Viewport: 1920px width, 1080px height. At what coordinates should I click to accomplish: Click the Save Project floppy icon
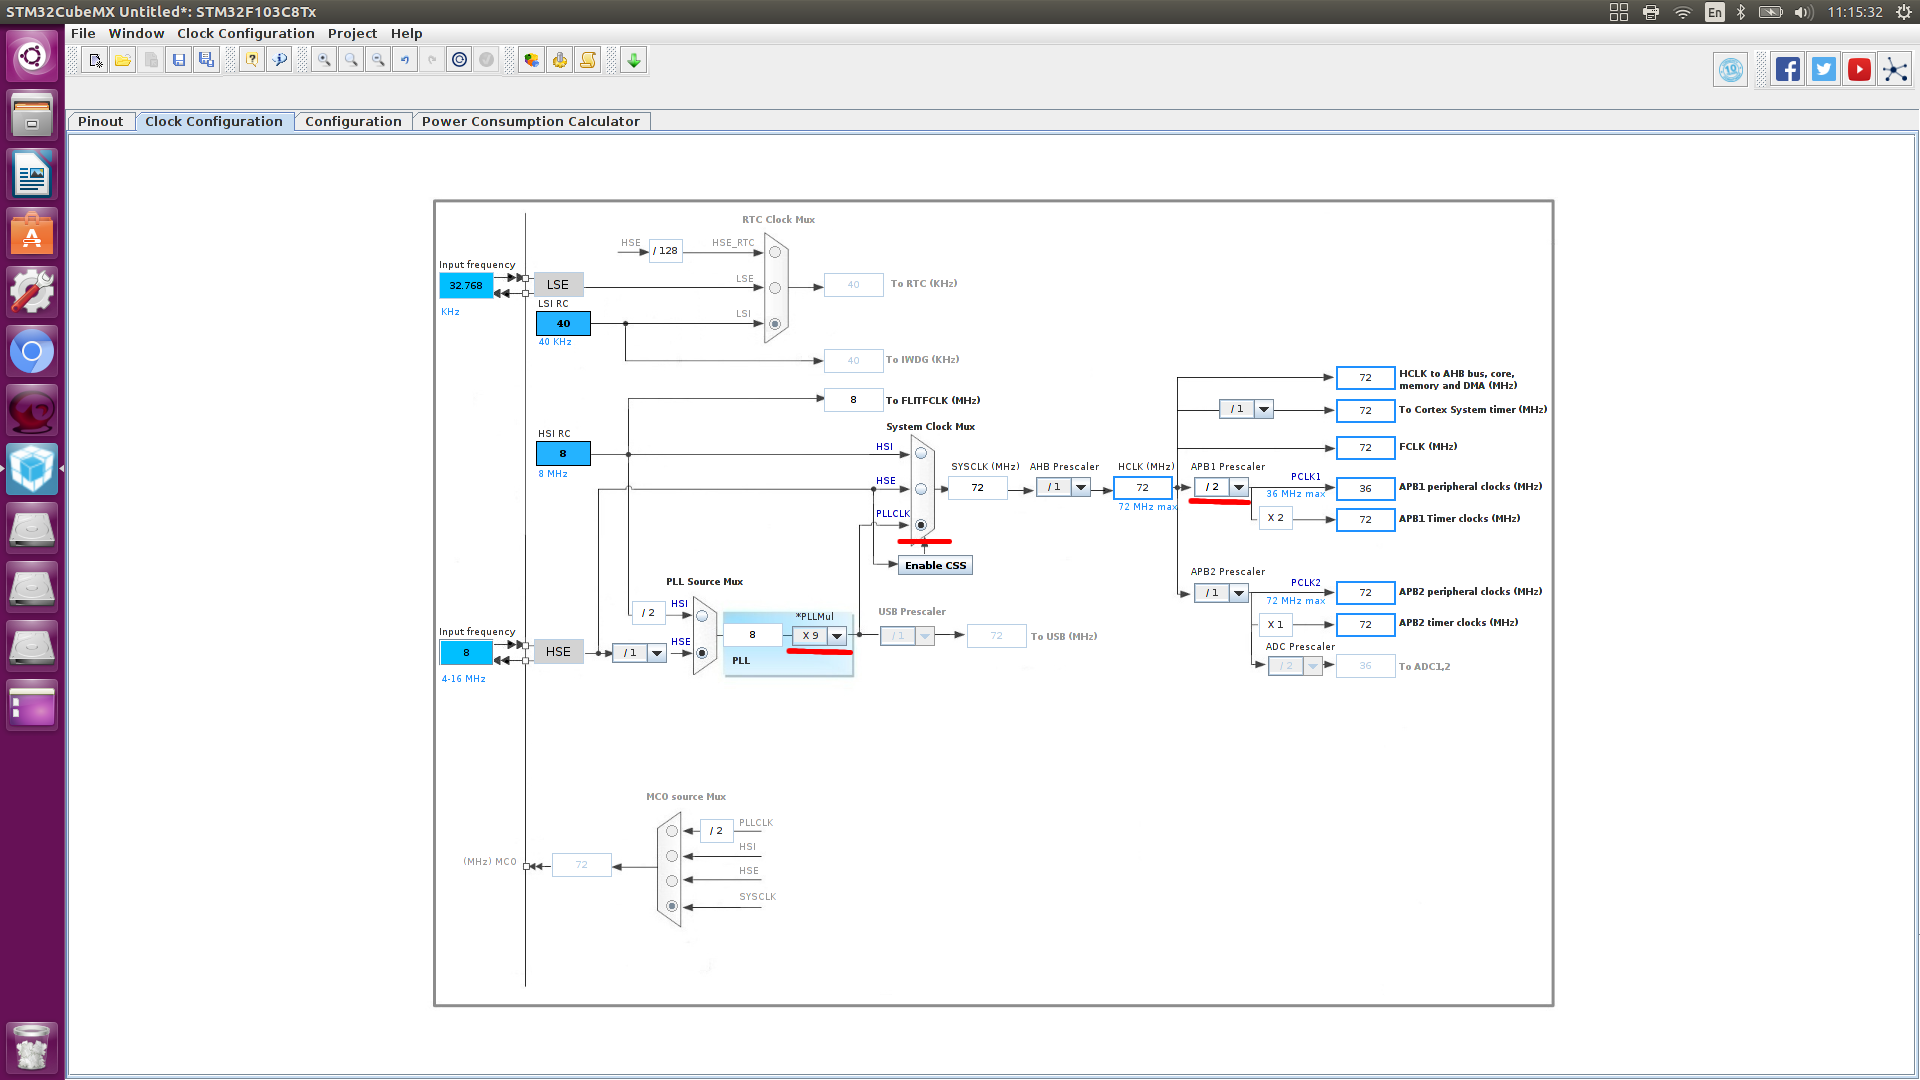pyautogui.click(x=179, y=61)
